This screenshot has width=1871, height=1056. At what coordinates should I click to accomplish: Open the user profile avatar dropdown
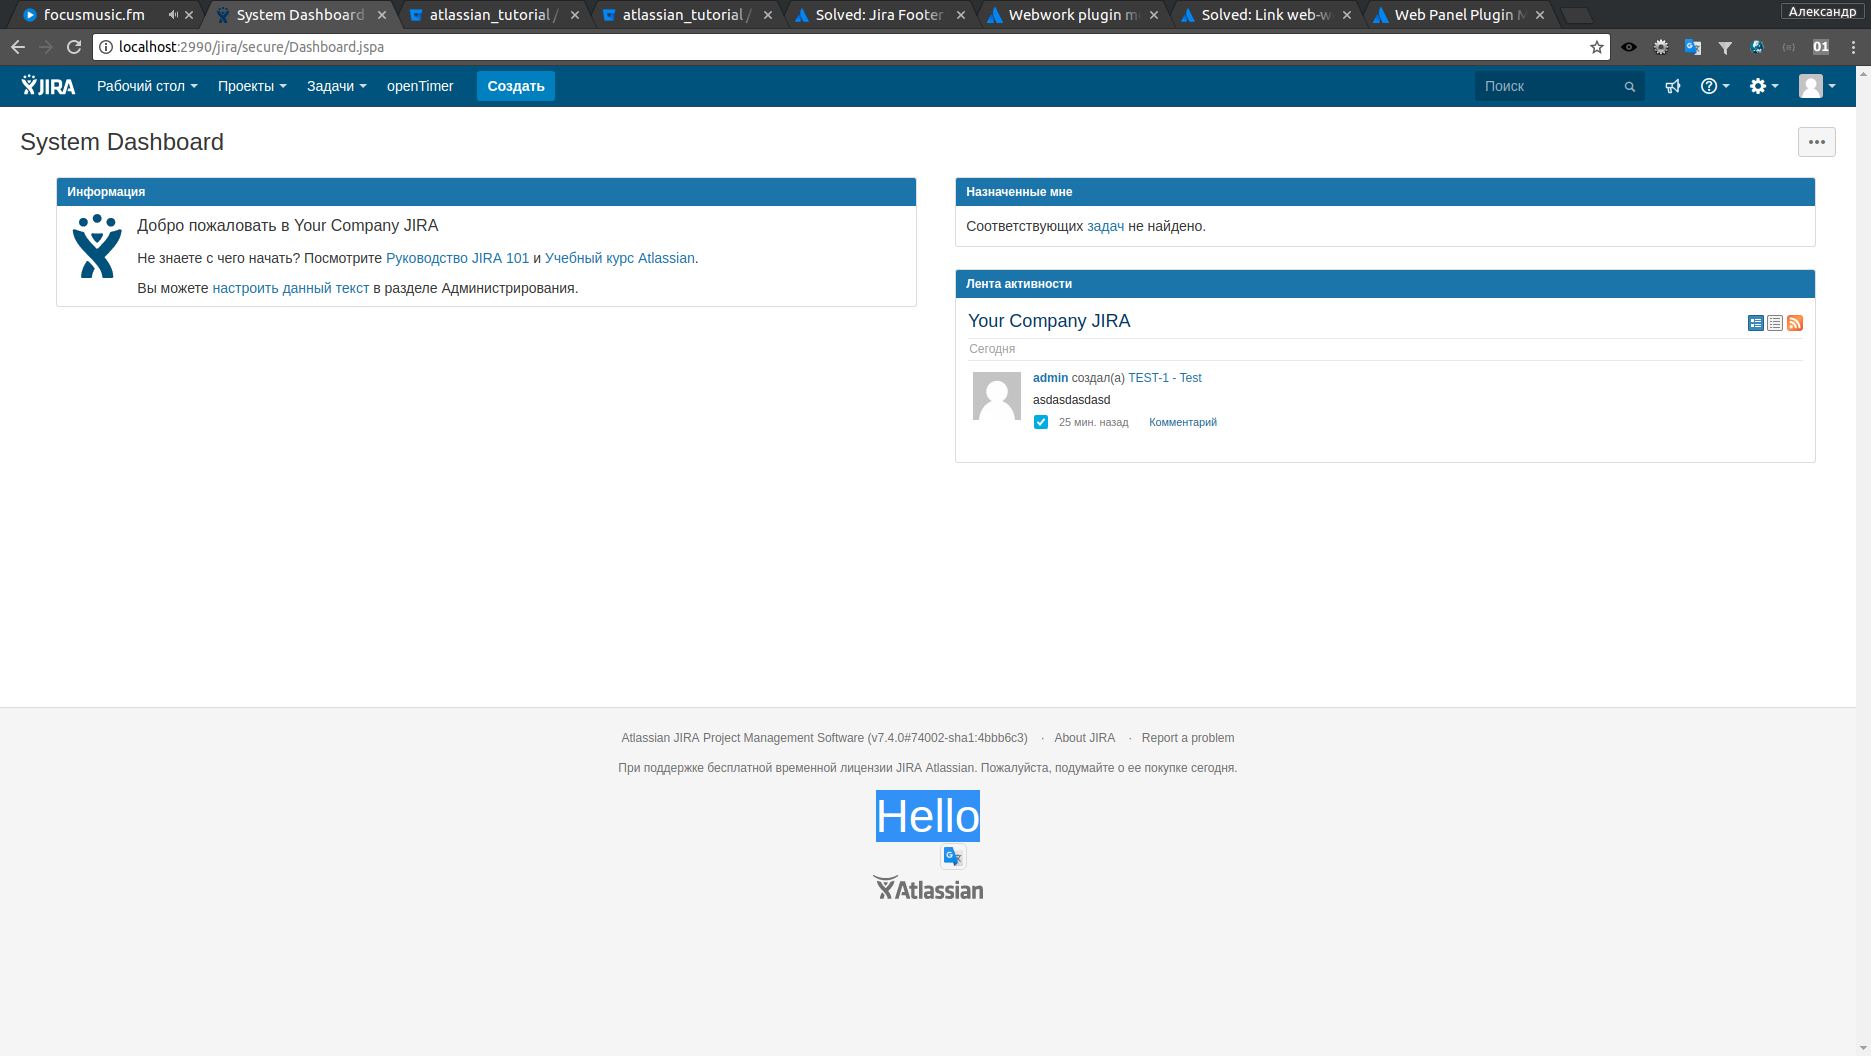(x=1818, y=86)
